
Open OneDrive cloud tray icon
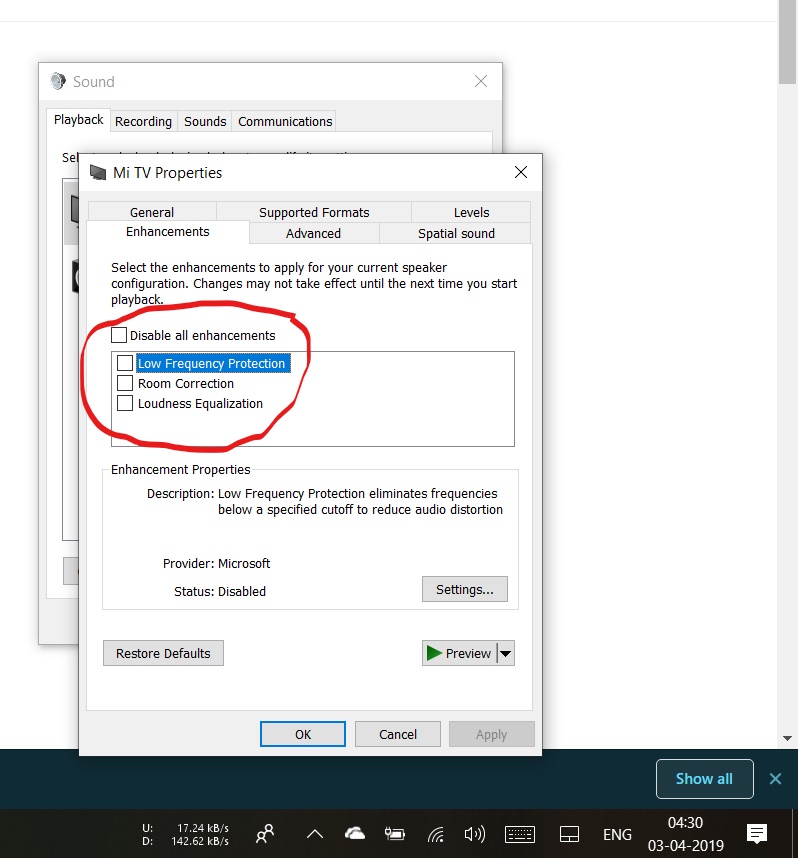click(x=355, y=833)
